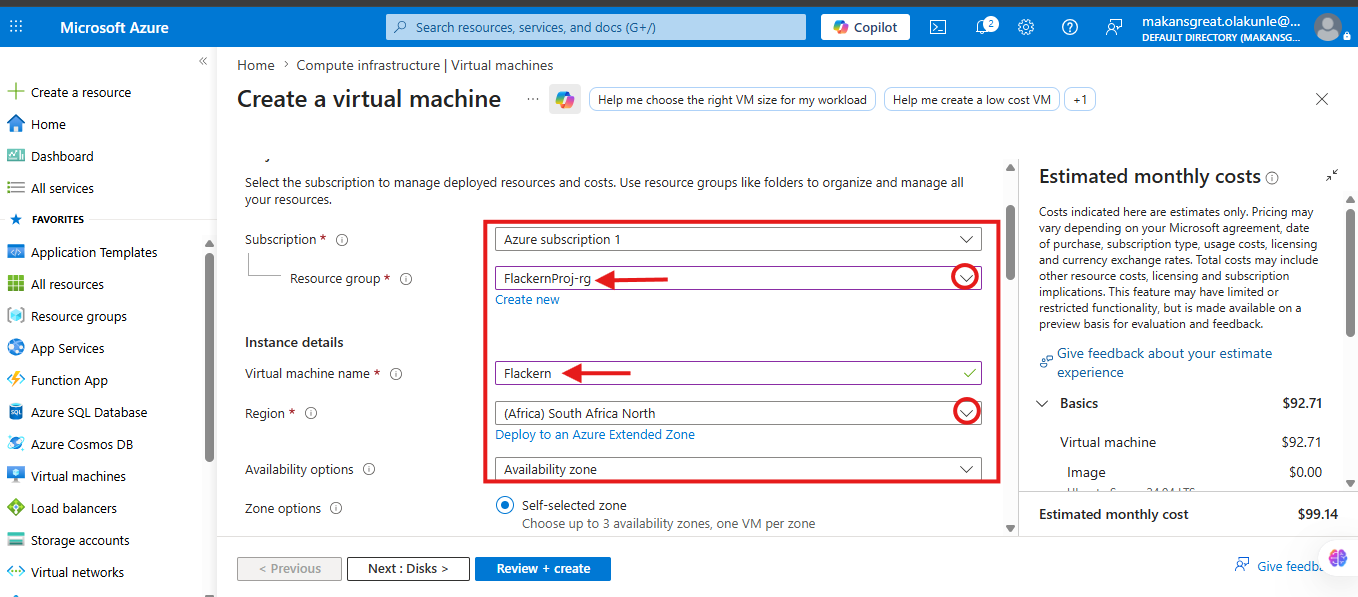Viewport: 1358px width, 597px height.
Task: Click the Review + create button
Action: coord(543,568)
